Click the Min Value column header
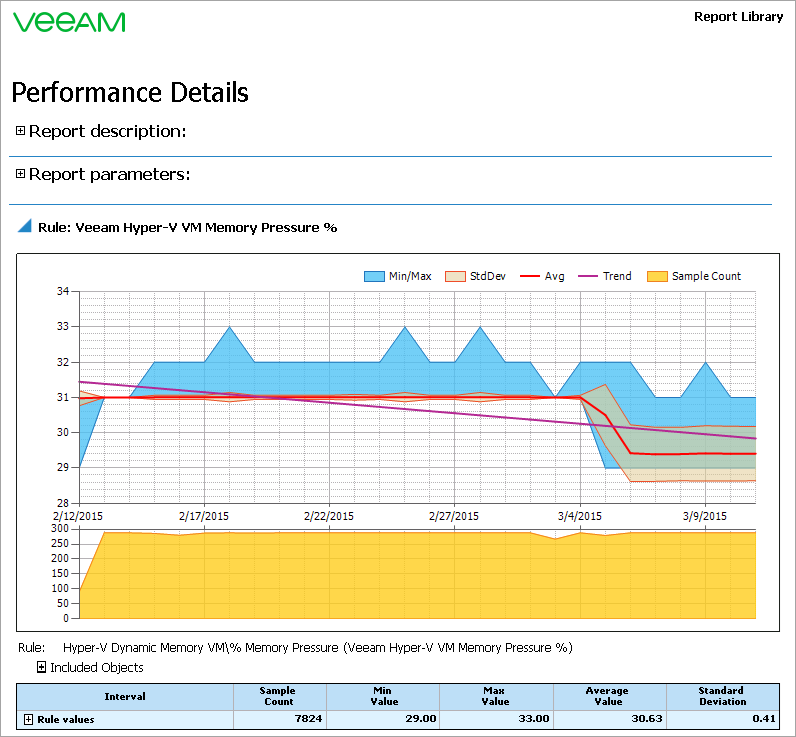The width and height of the screenshot is (796, 737). coord(384,696)
